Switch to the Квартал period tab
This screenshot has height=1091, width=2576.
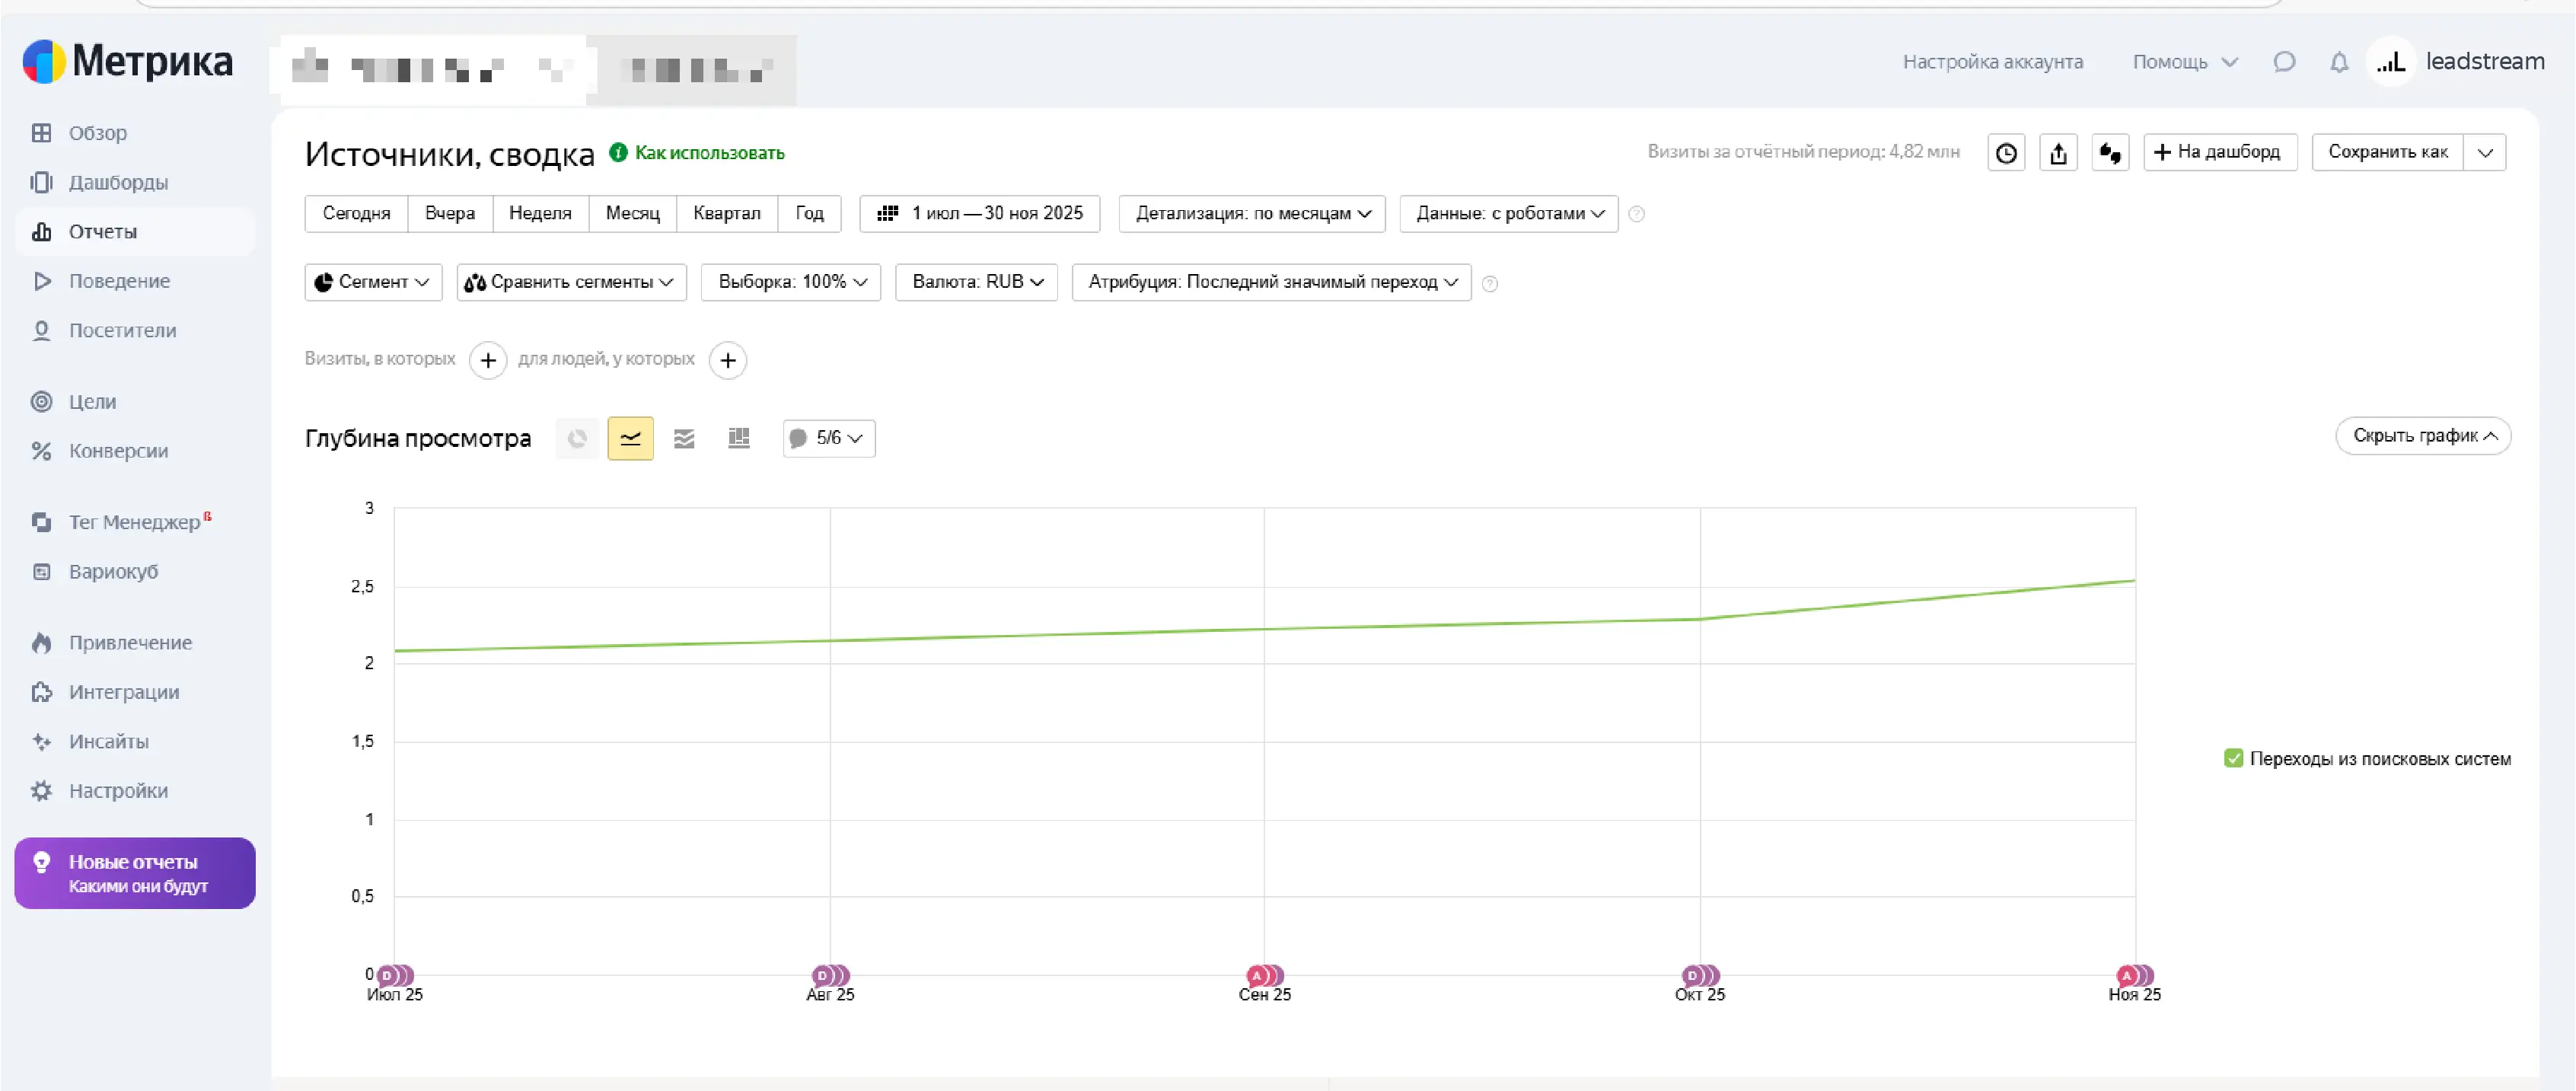click(727, 213)
